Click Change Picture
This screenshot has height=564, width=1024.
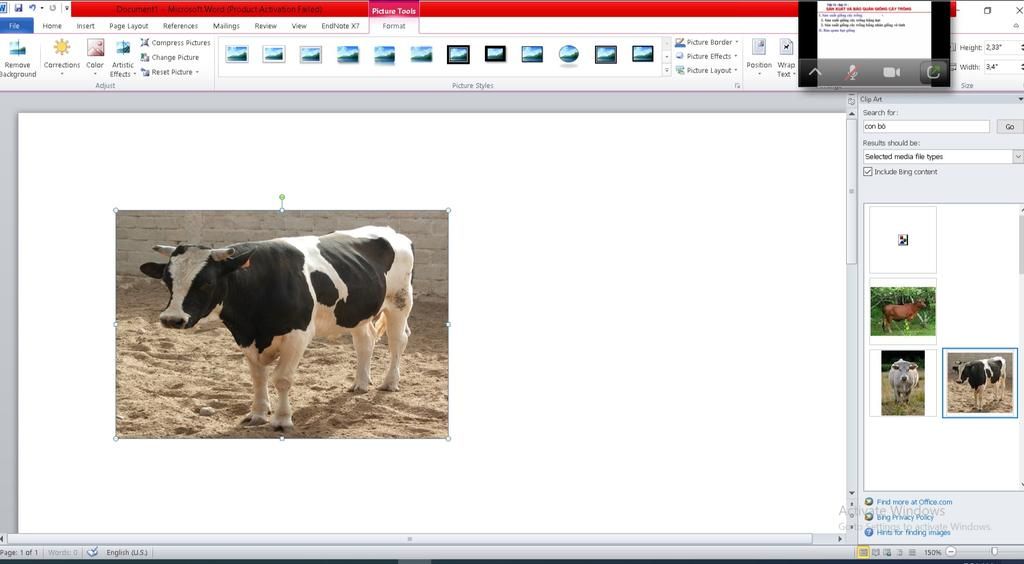[170, 57]
